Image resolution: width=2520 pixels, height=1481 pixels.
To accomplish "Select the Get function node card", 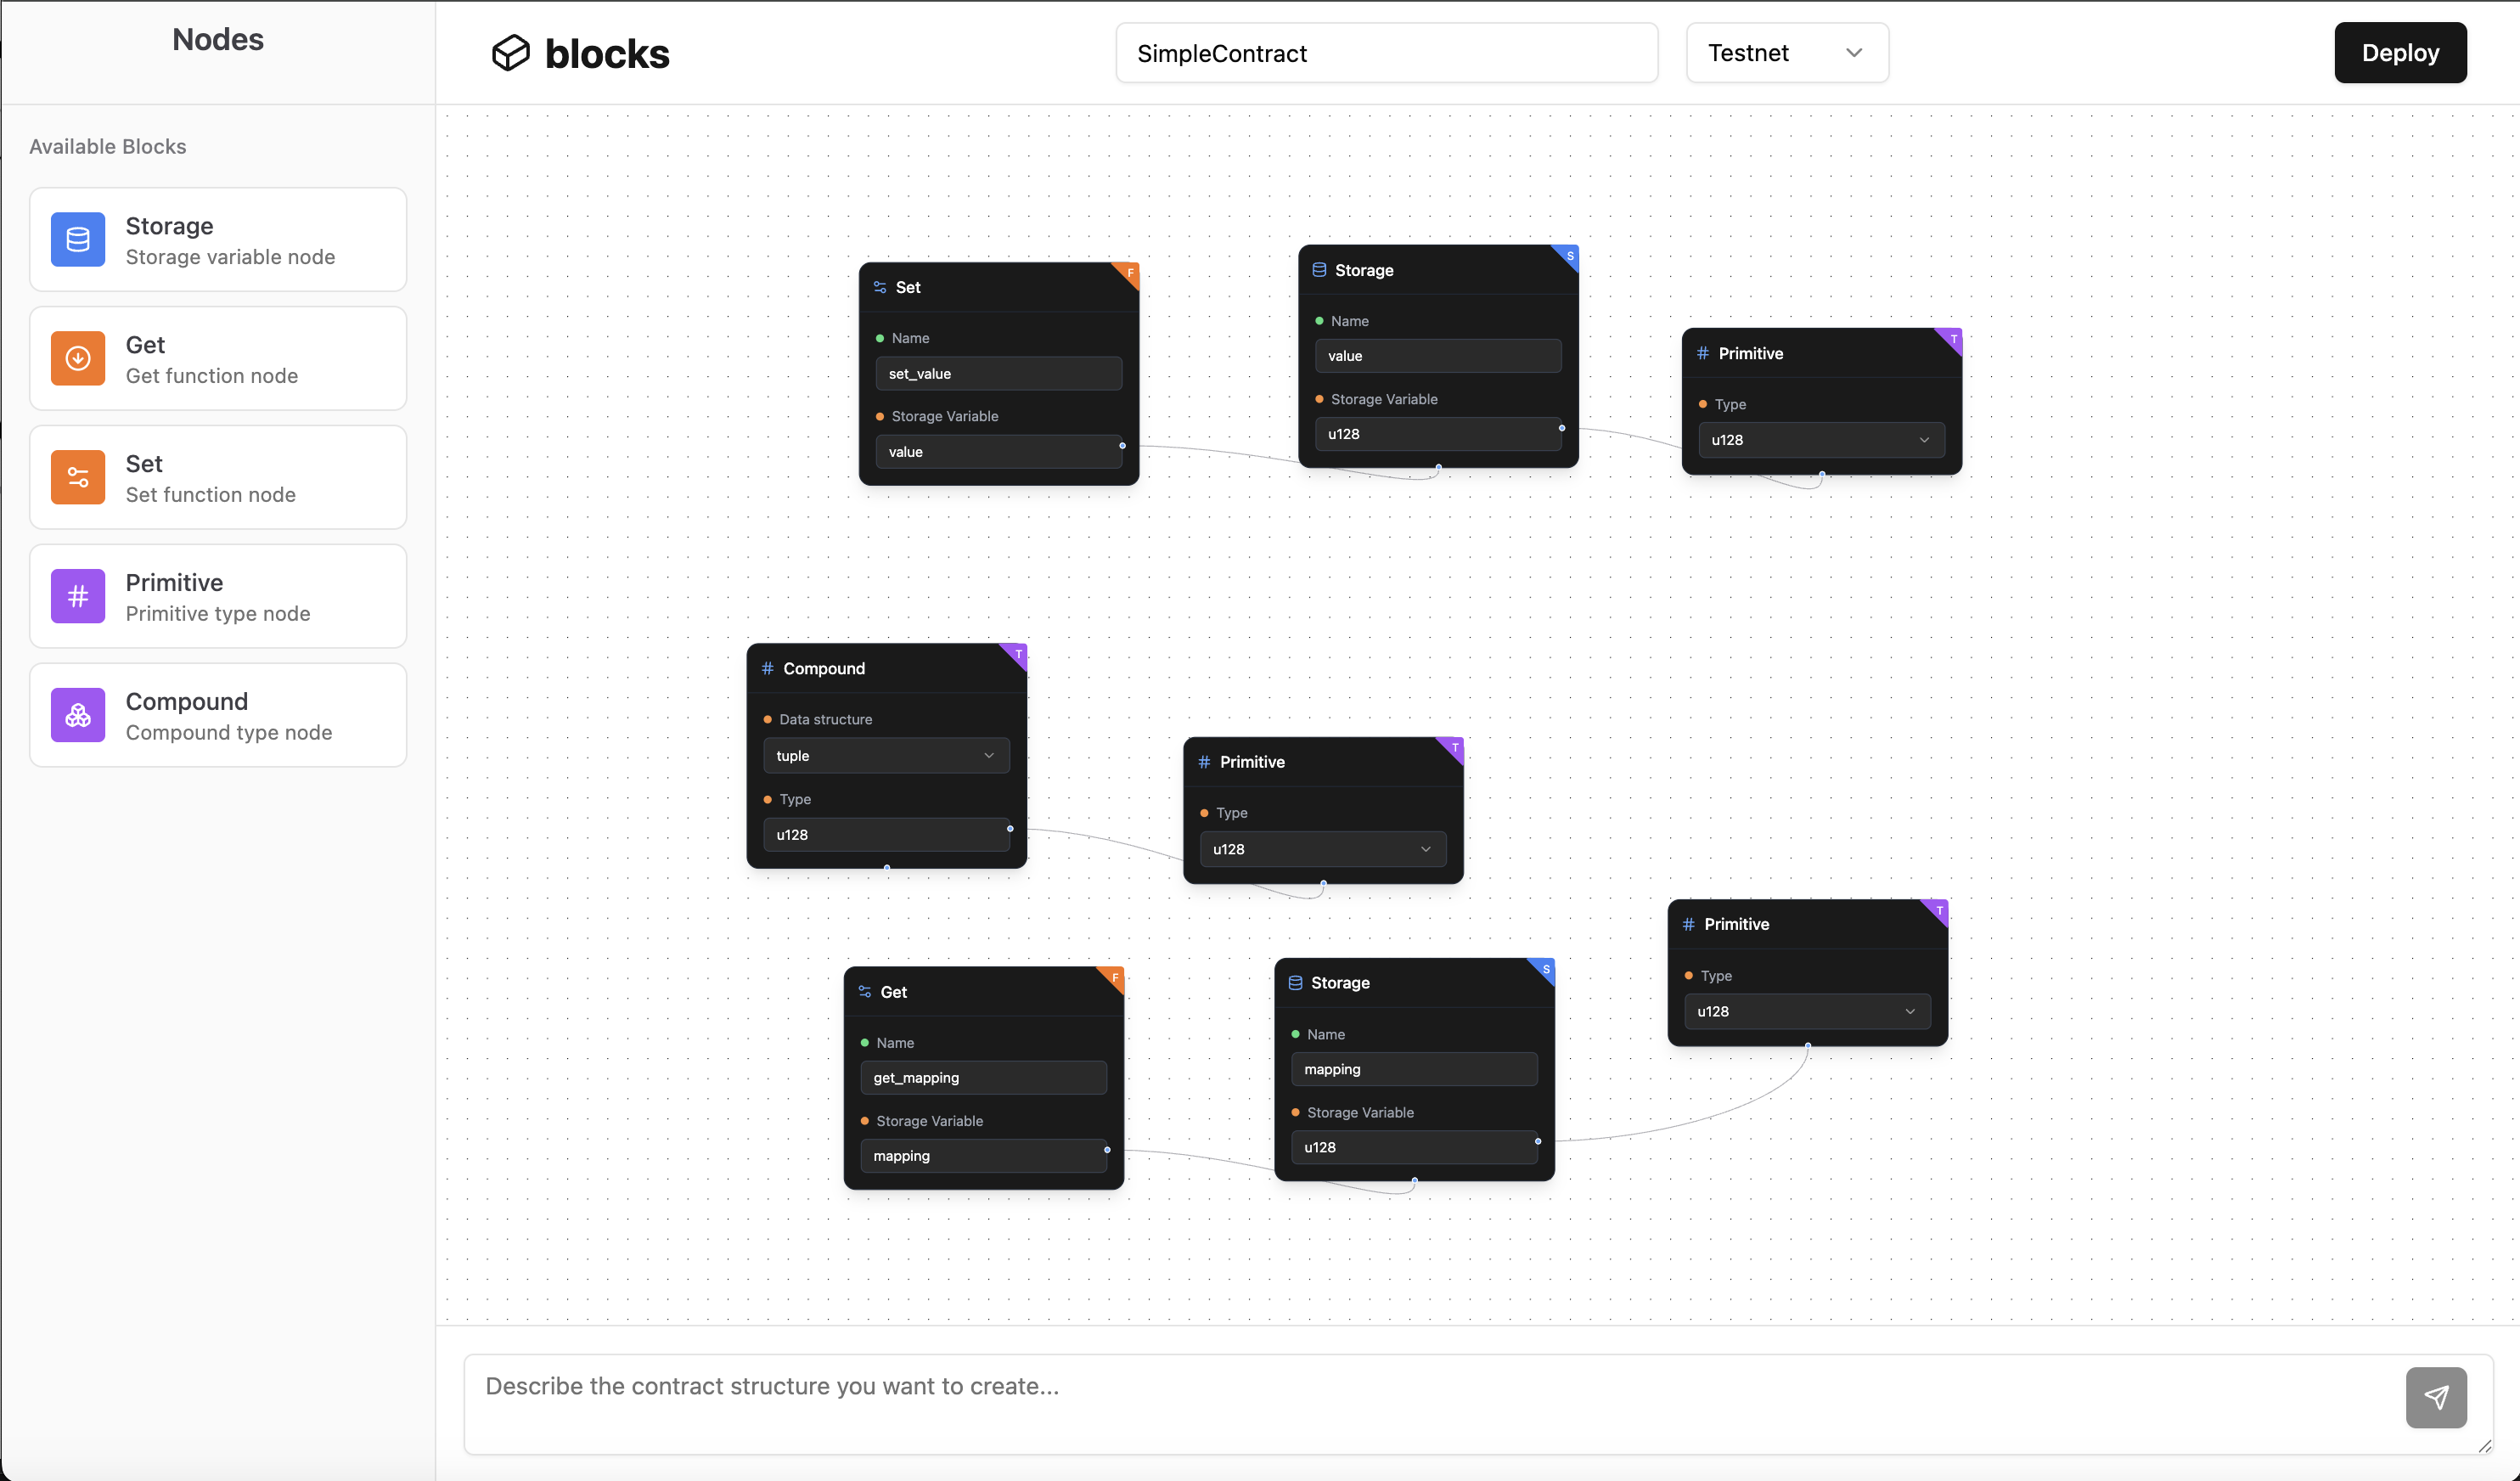I will pyautogui.click(x=218, y=359).
